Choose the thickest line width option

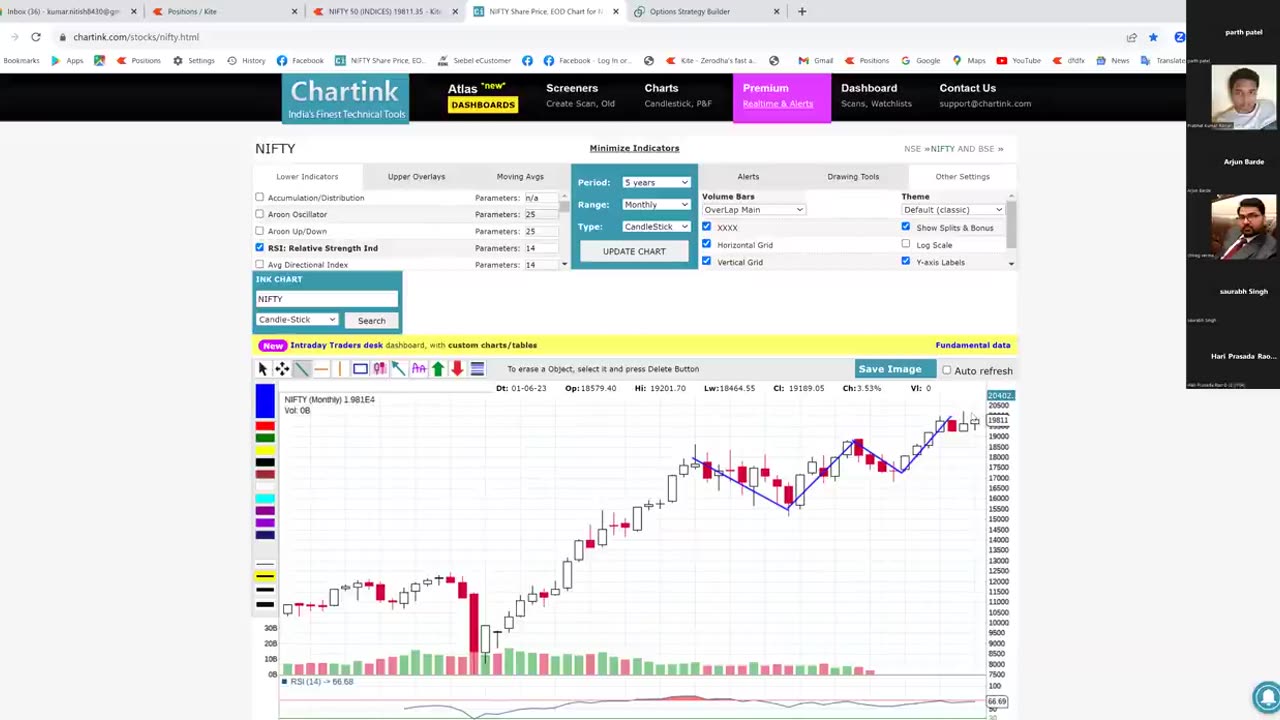264,604
